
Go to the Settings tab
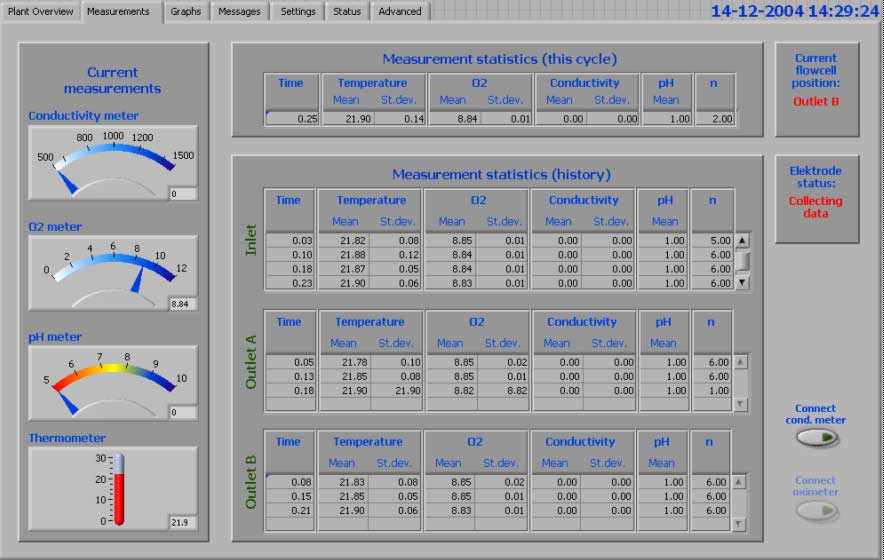[297, 12]
